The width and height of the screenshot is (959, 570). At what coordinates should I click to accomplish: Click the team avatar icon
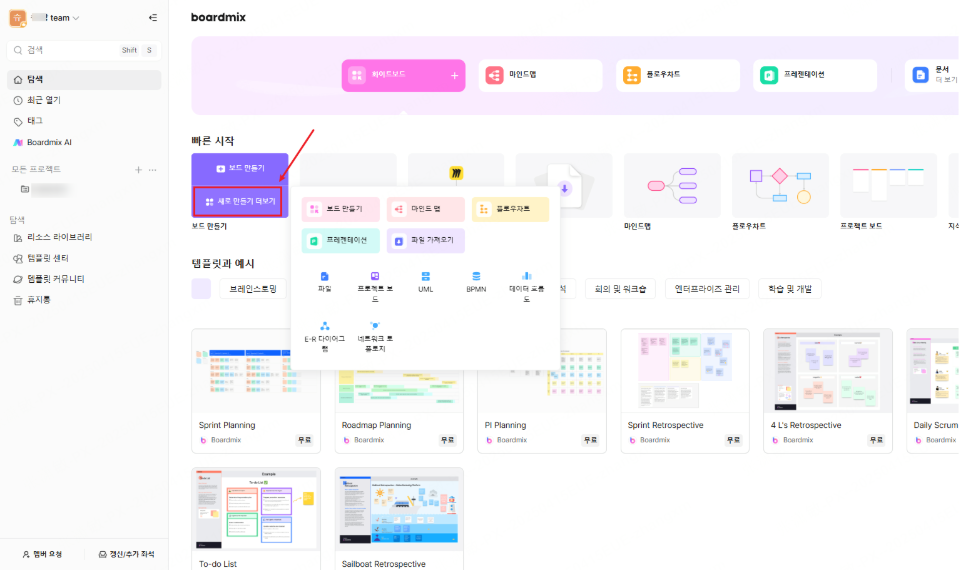click(18, 18)
